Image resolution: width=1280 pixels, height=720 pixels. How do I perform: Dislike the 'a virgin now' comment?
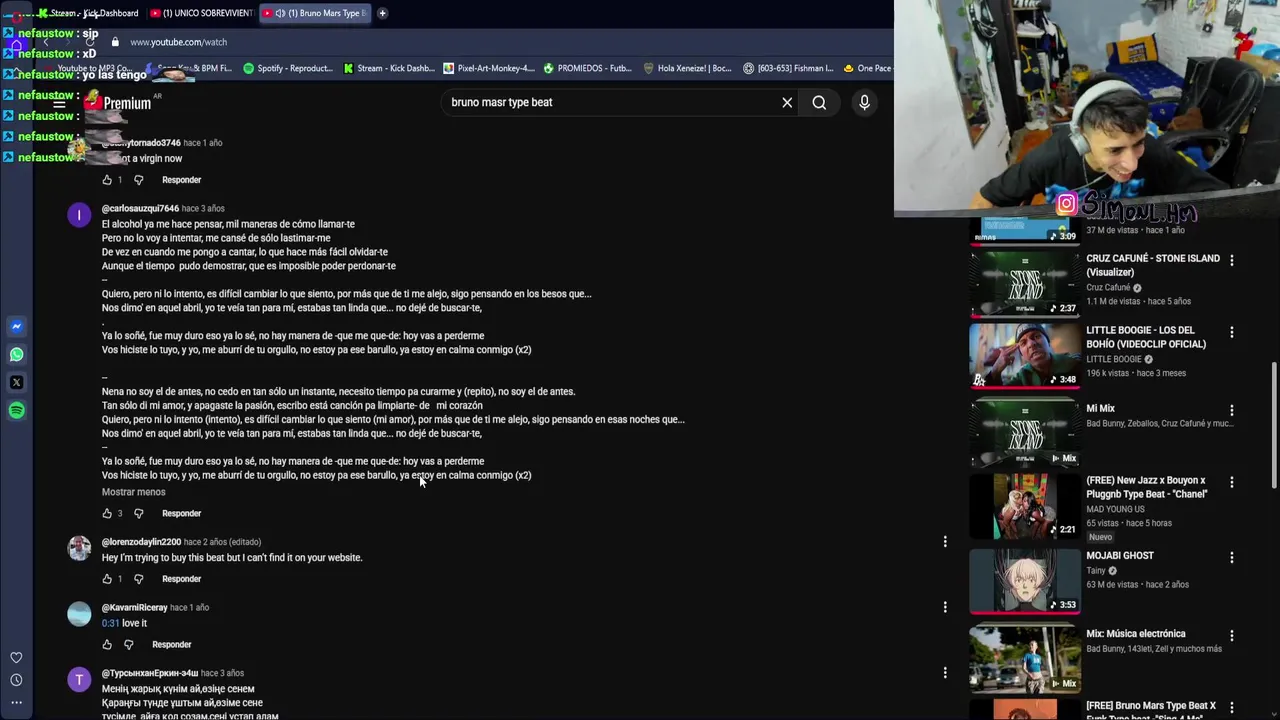pos(138,180)
